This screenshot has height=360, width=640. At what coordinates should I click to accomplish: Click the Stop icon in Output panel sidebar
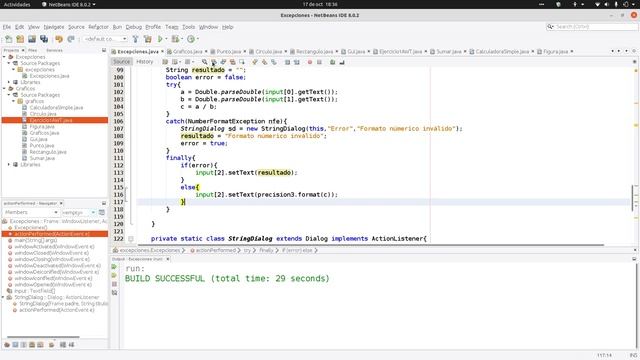click(114, 284)
